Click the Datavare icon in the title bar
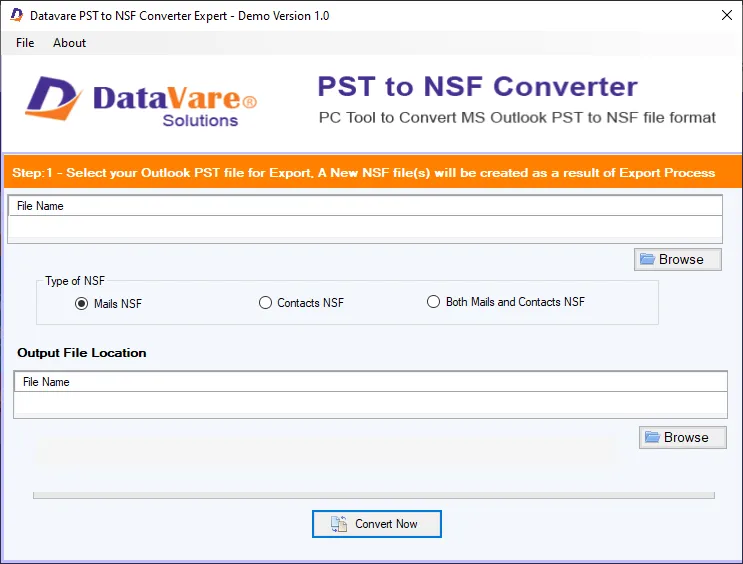Viewport: 743px width, 564px height. tap(17, 15)
